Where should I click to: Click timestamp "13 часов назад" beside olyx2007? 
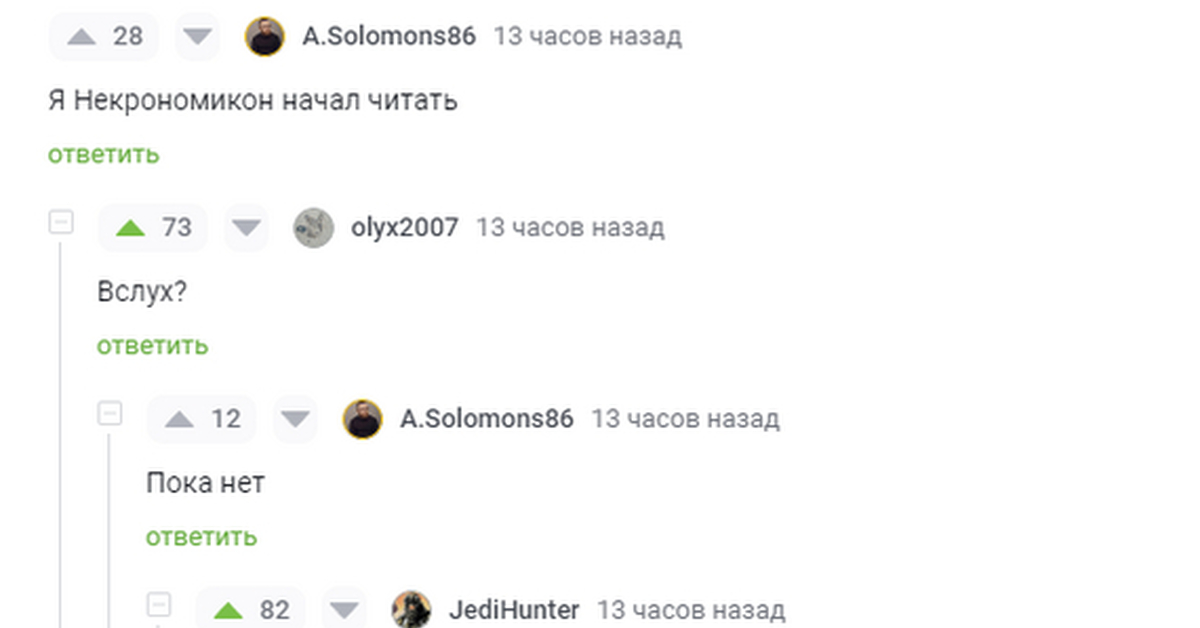570,228
